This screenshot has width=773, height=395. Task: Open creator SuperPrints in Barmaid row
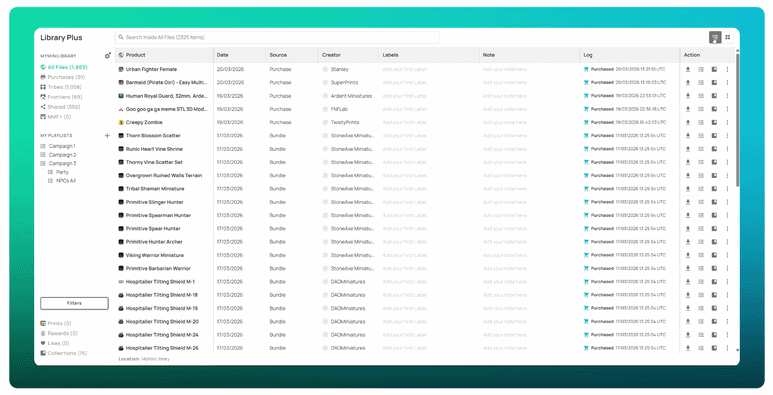[x=344, y=83]
